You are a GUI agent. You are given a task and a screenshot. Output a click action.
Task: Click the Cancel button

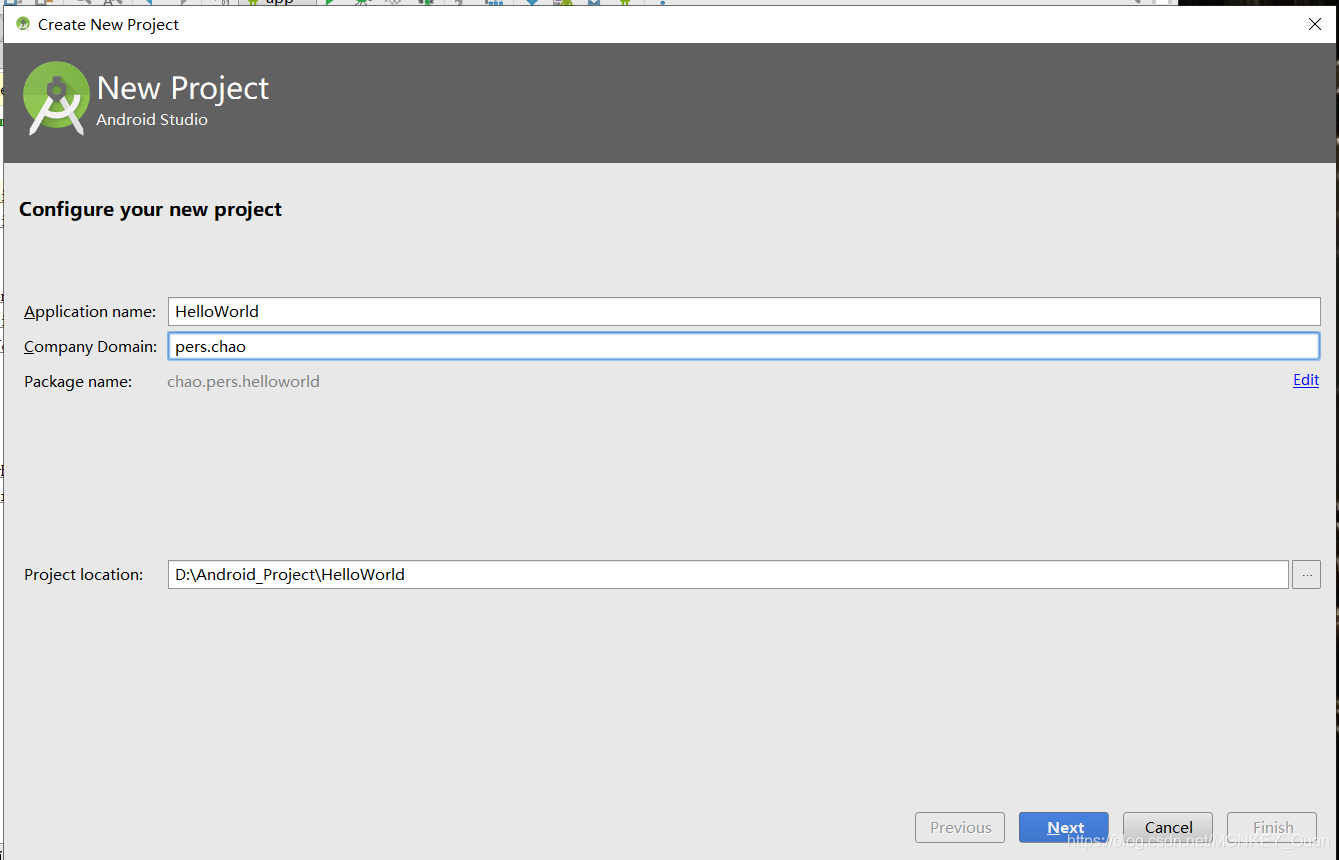pyautogui.click(x=1168, y=827)
